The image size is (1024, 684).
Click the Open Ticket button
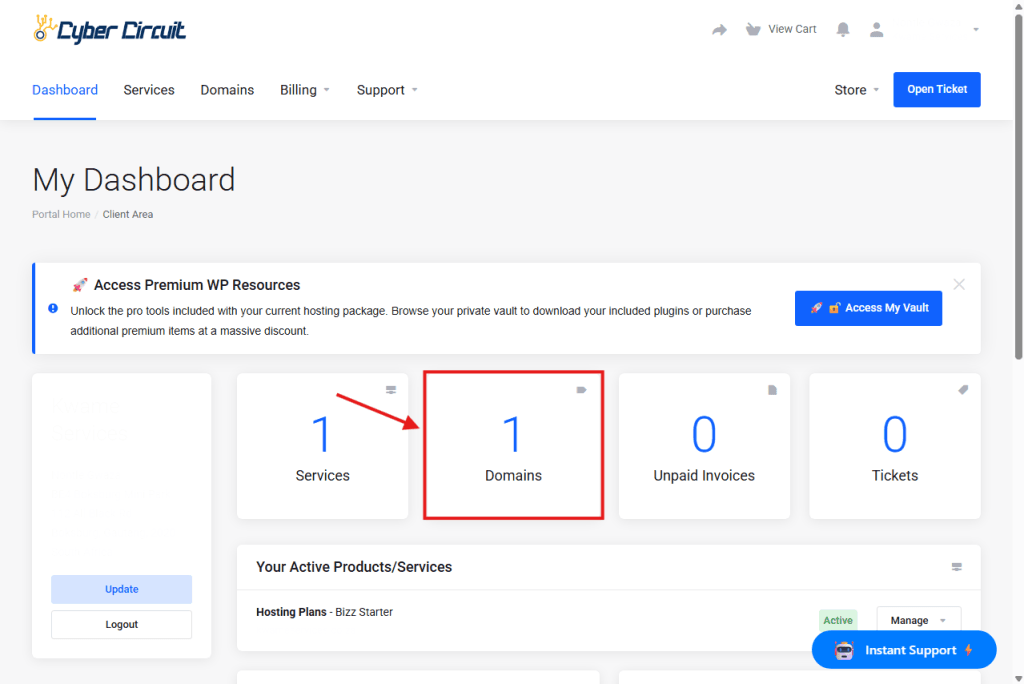tap(936, 89)
